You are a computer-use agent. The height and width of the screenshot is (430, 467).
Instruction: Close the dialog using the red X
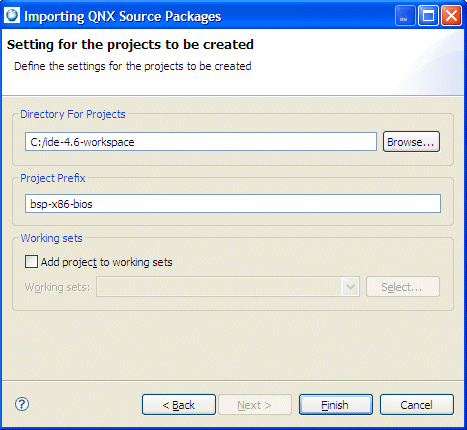(451, 16)
